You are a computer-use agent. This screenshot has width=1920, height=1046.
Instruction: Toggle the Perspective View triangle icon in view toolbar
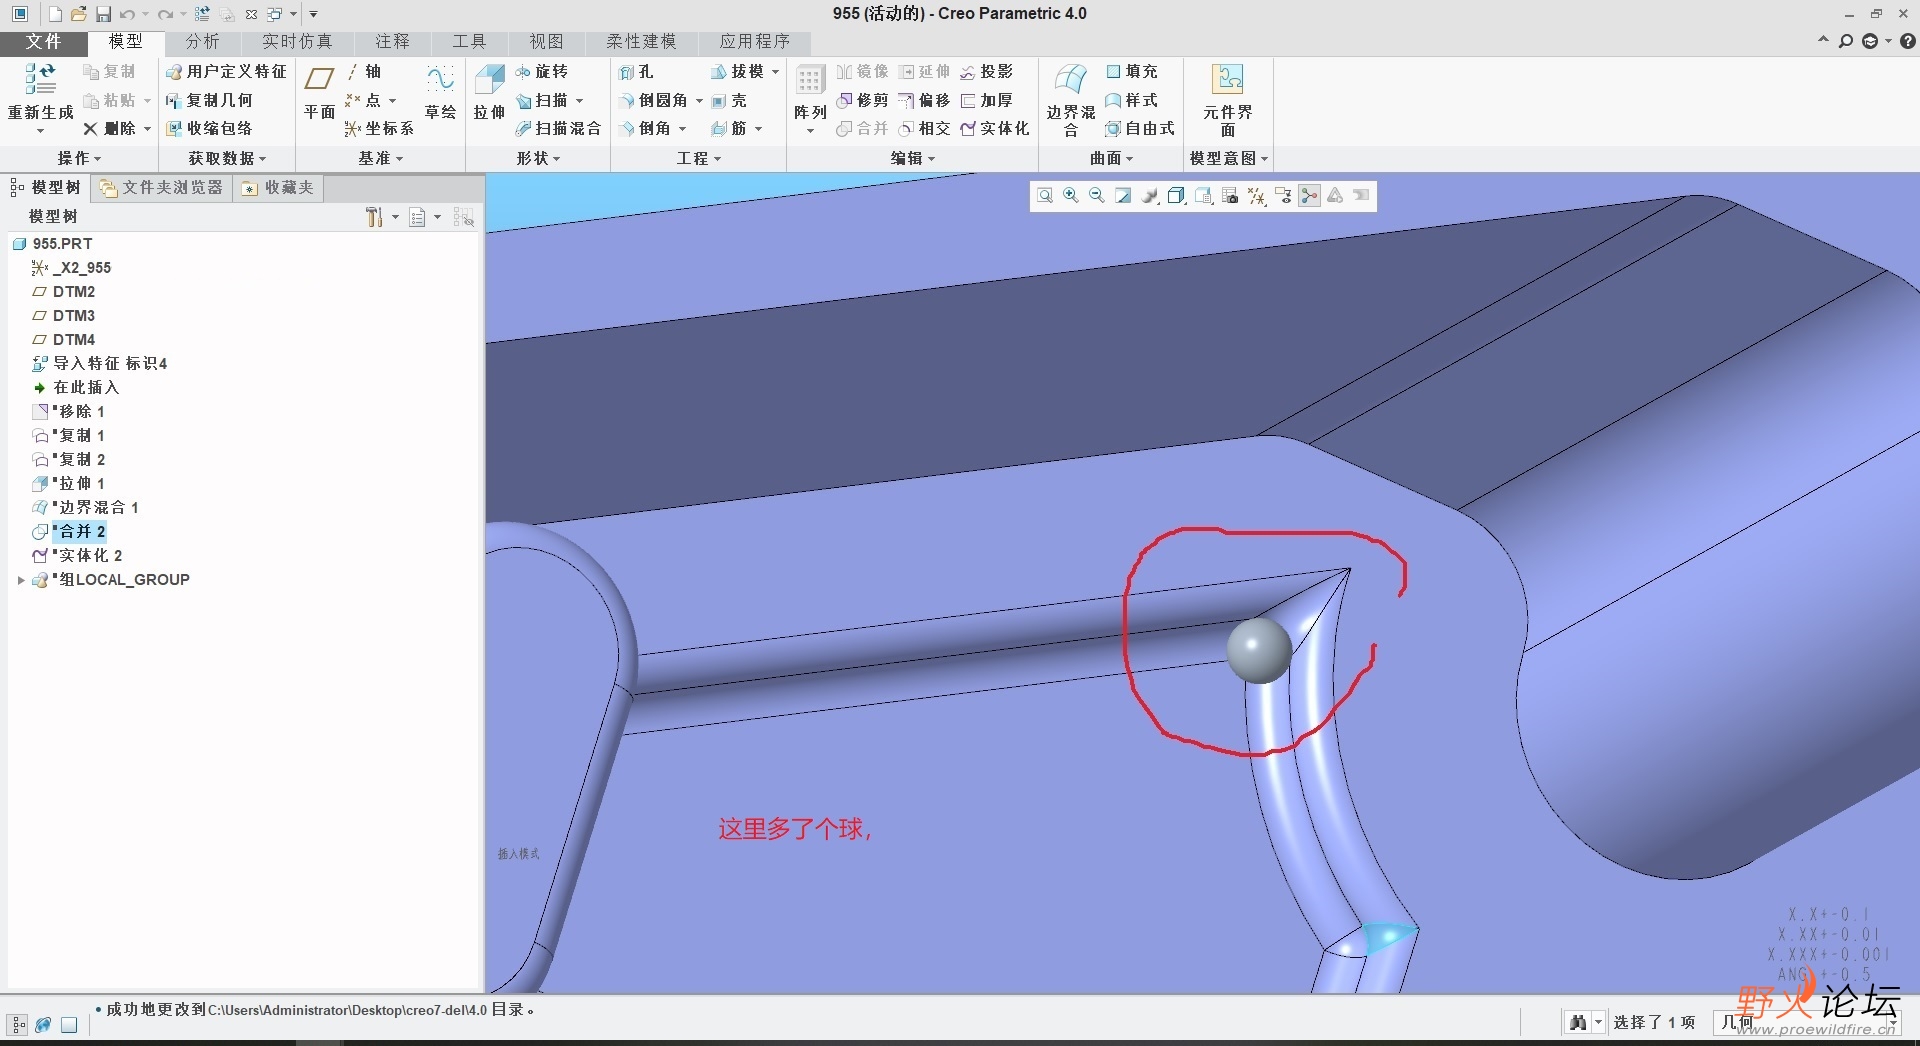(1335, 196)
